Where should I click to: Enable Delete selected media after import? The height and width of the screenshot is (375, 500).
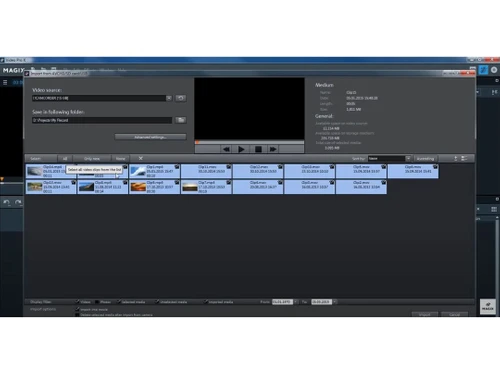point(78,315)
